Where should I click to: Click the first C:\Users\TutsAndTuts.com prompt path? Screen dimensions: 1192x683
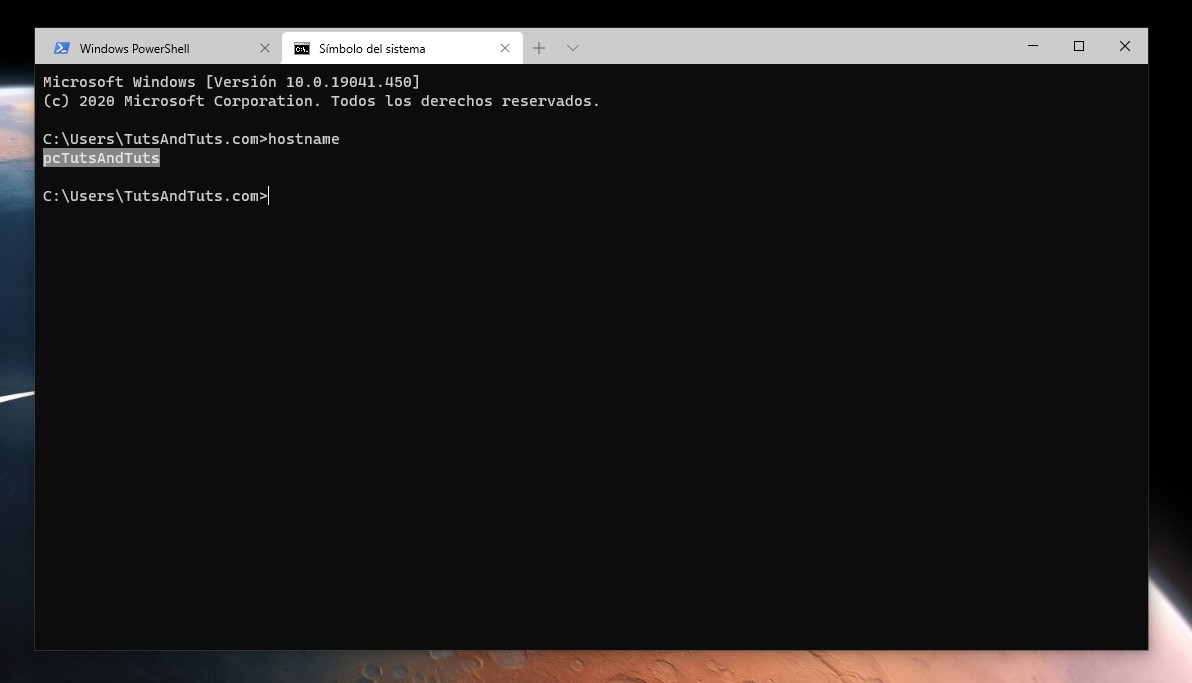[x=151, y=139]
